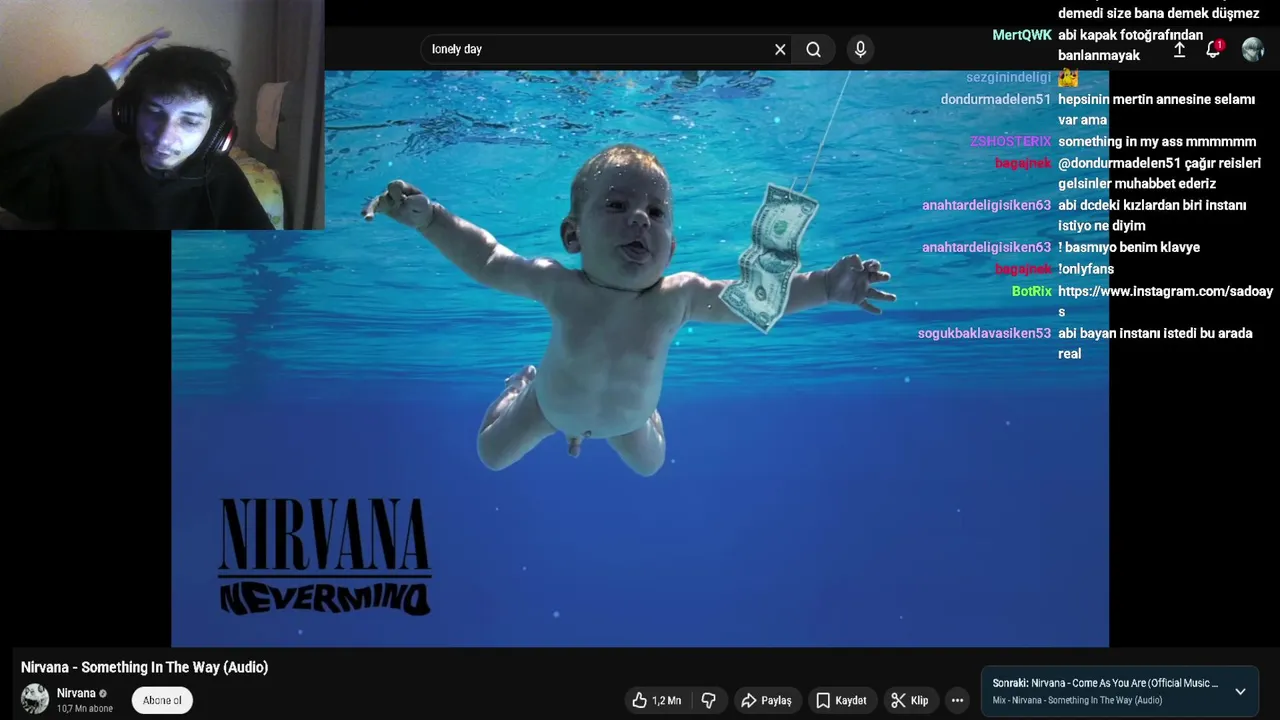Viewport: 1280px width, 720px height.
Task: Click the dondurmadelen51 username in chat
Action: 996,99
